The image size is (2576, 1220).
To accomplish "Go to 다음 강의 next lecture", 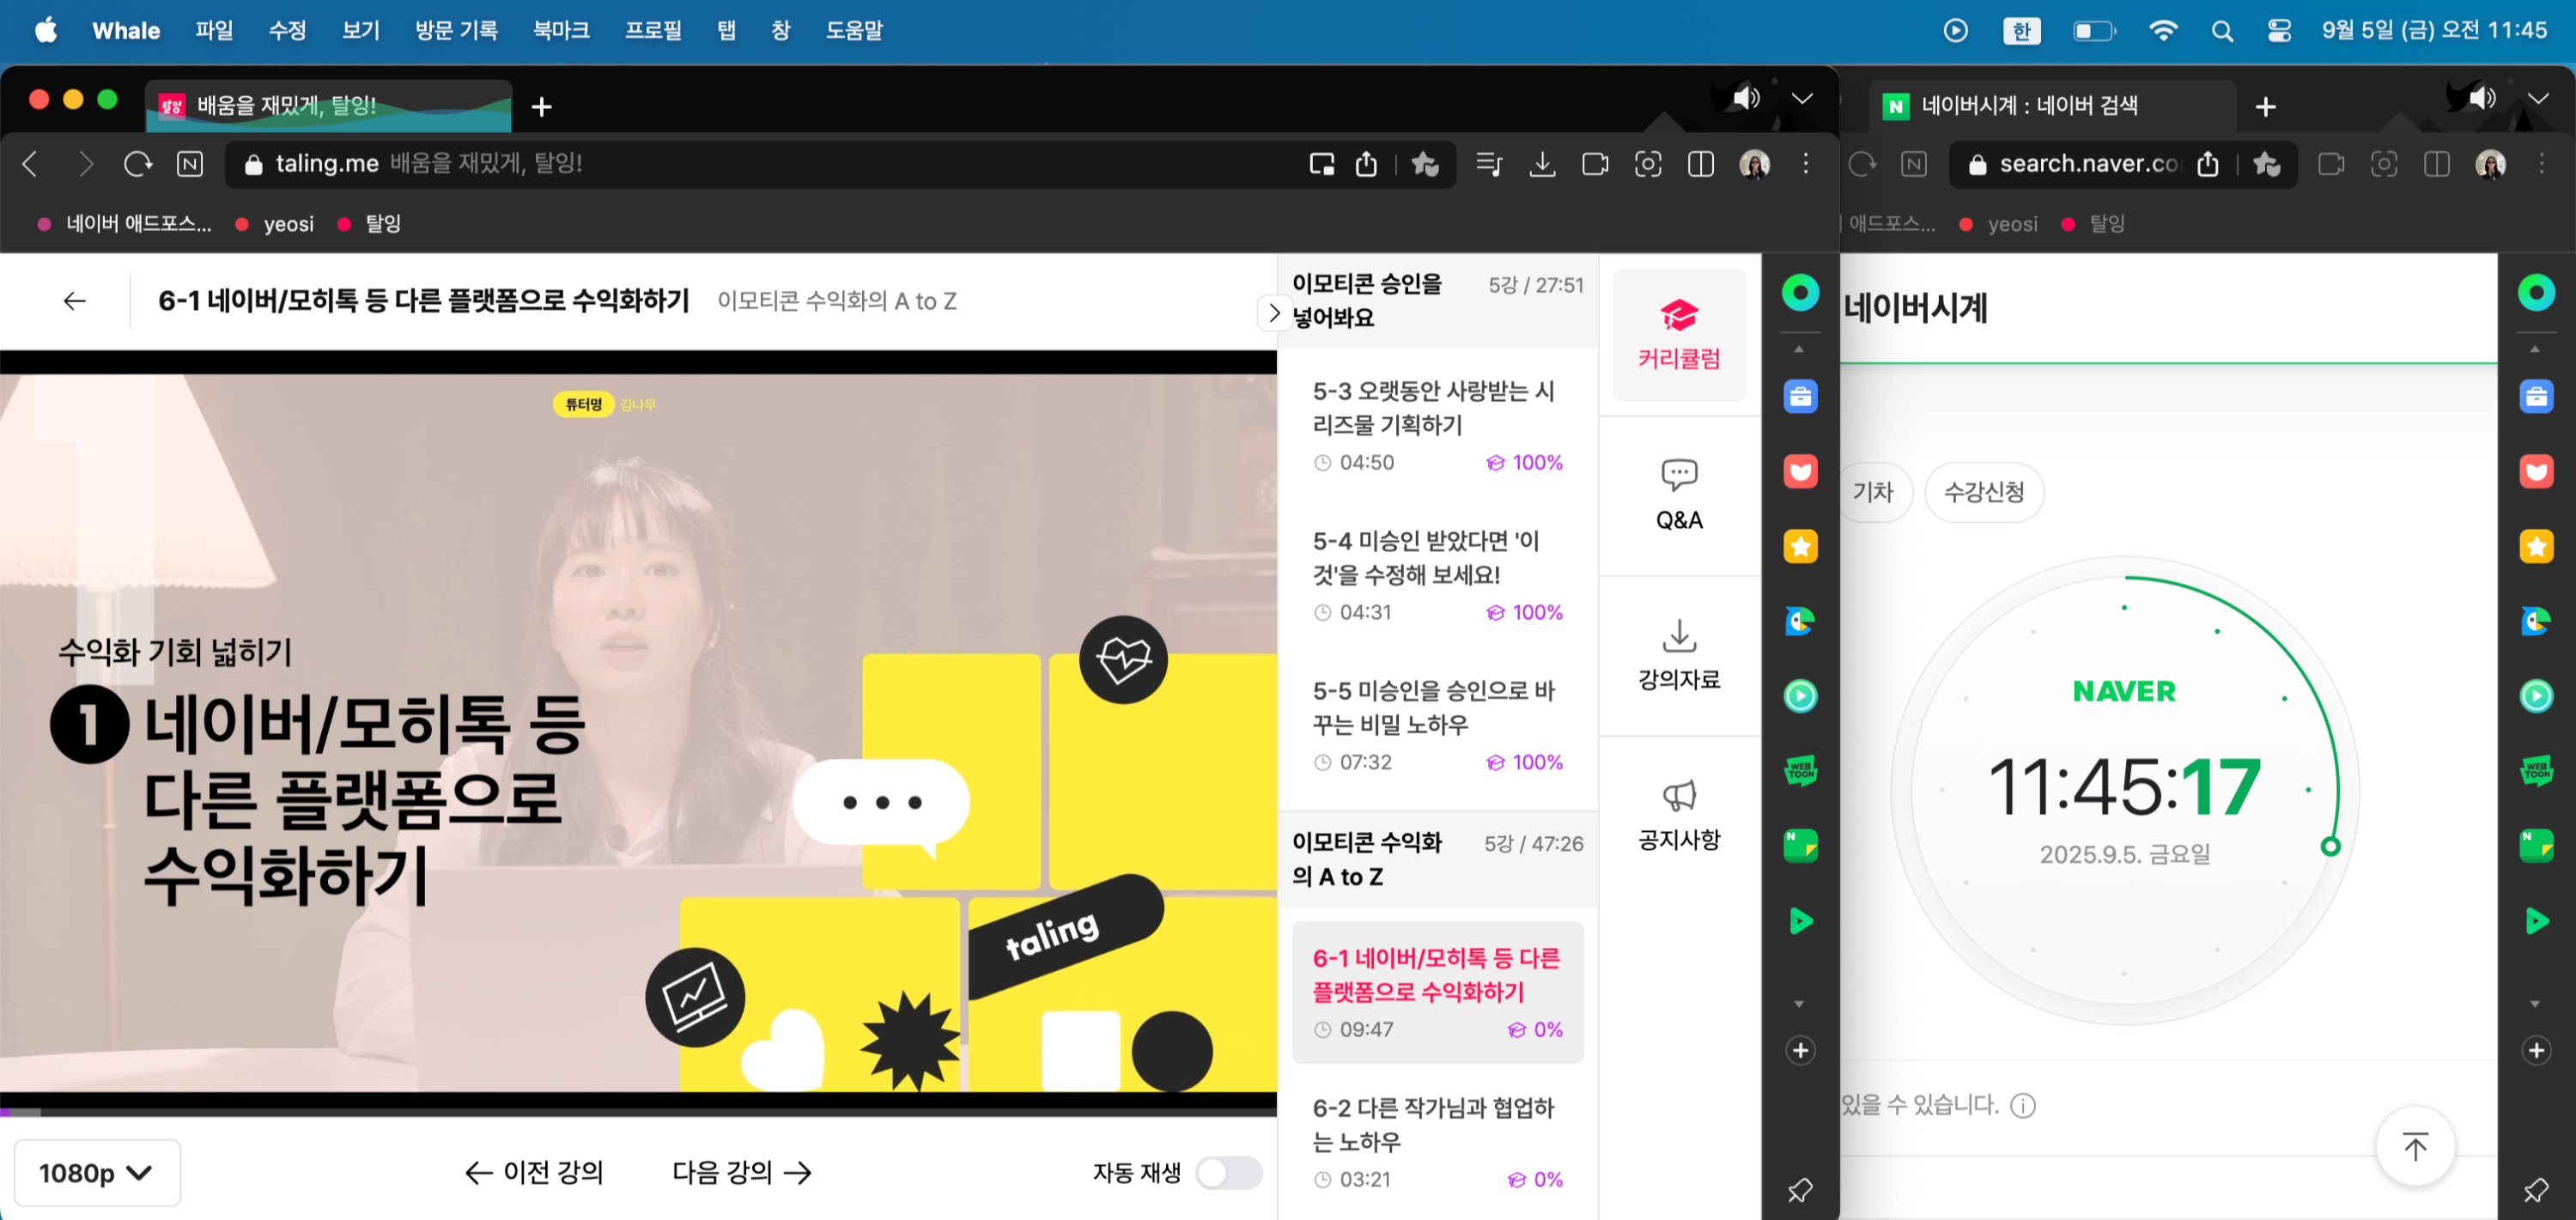I will (x=741, y=1172).
